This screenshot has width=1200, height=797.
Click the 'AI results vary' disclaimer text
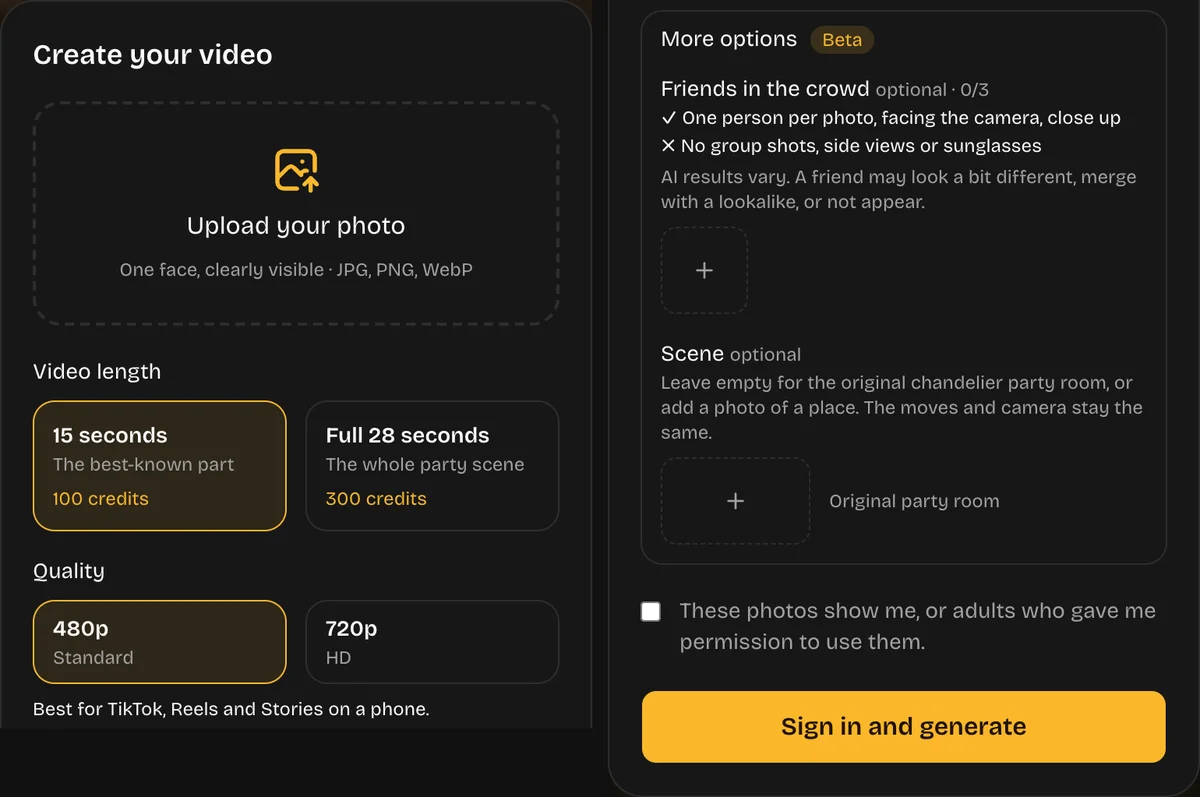tap(899, 189)
